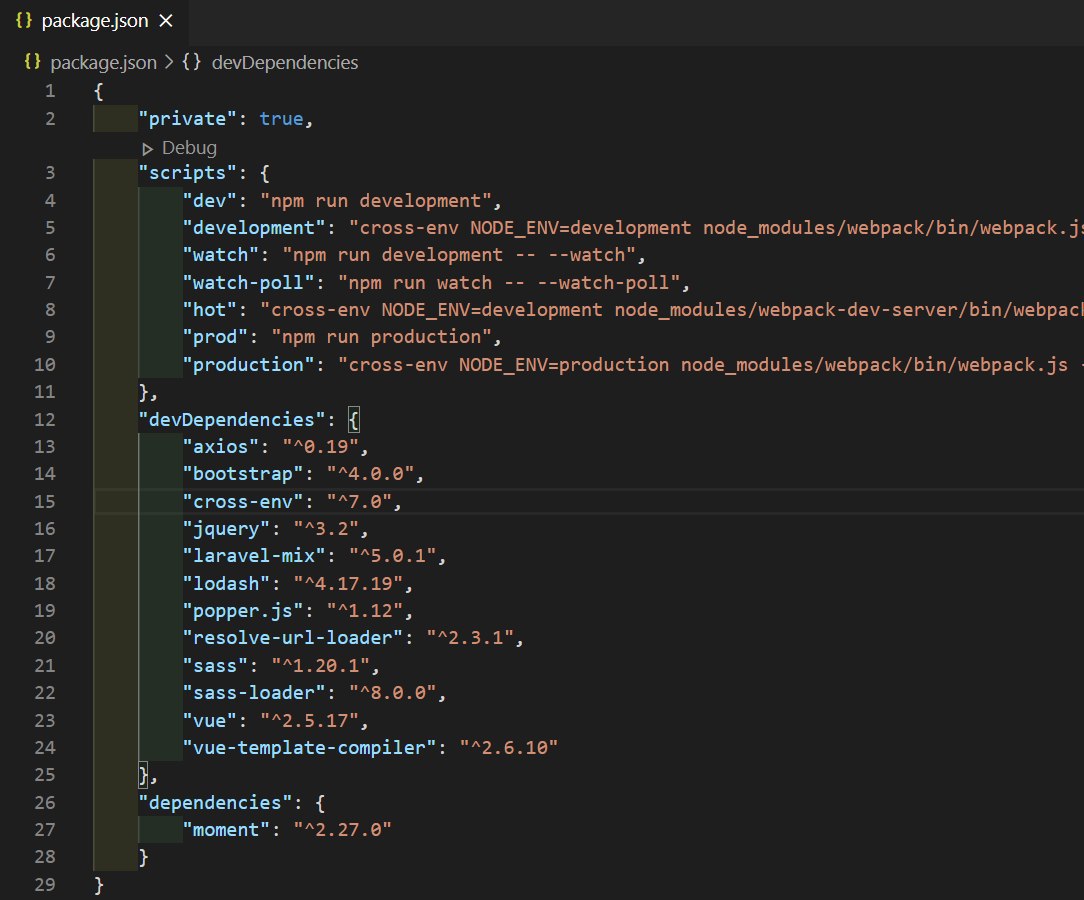Click the Debug code lens link
This screenshot has width=1084, height=900.
coord(189,148)
